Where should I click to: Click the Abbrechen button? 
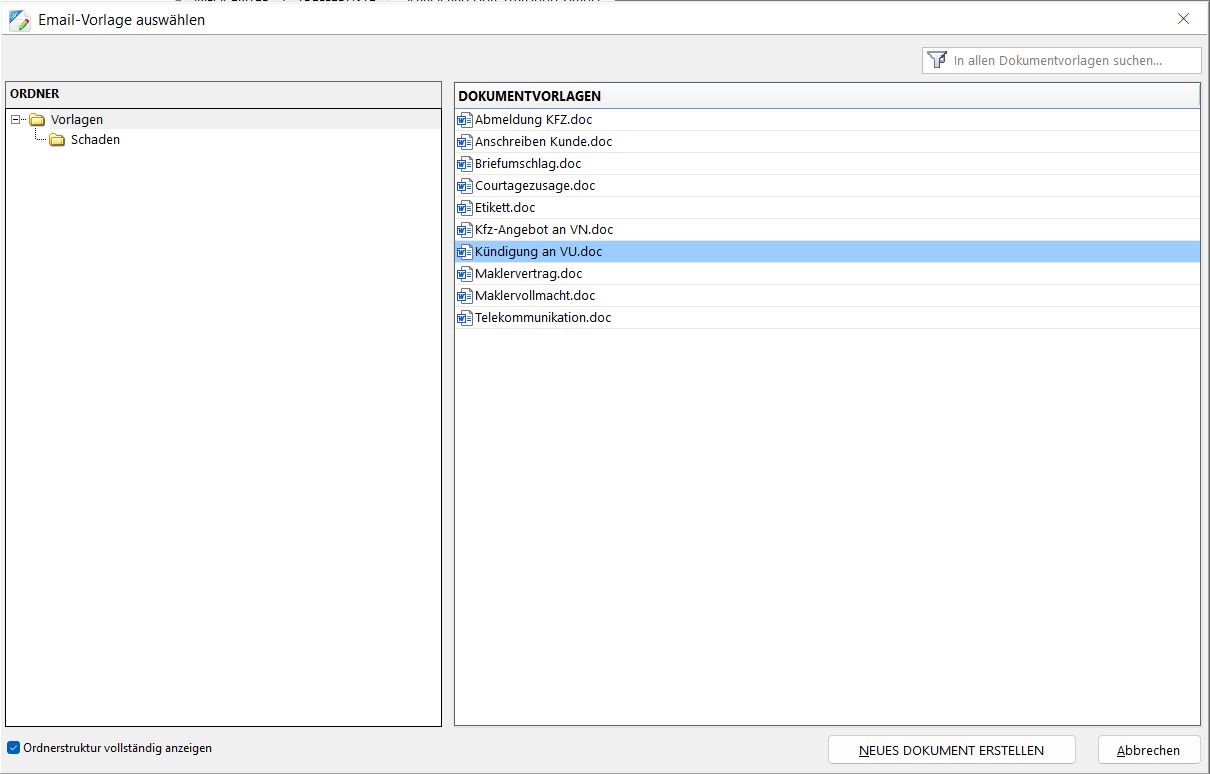1148,750
